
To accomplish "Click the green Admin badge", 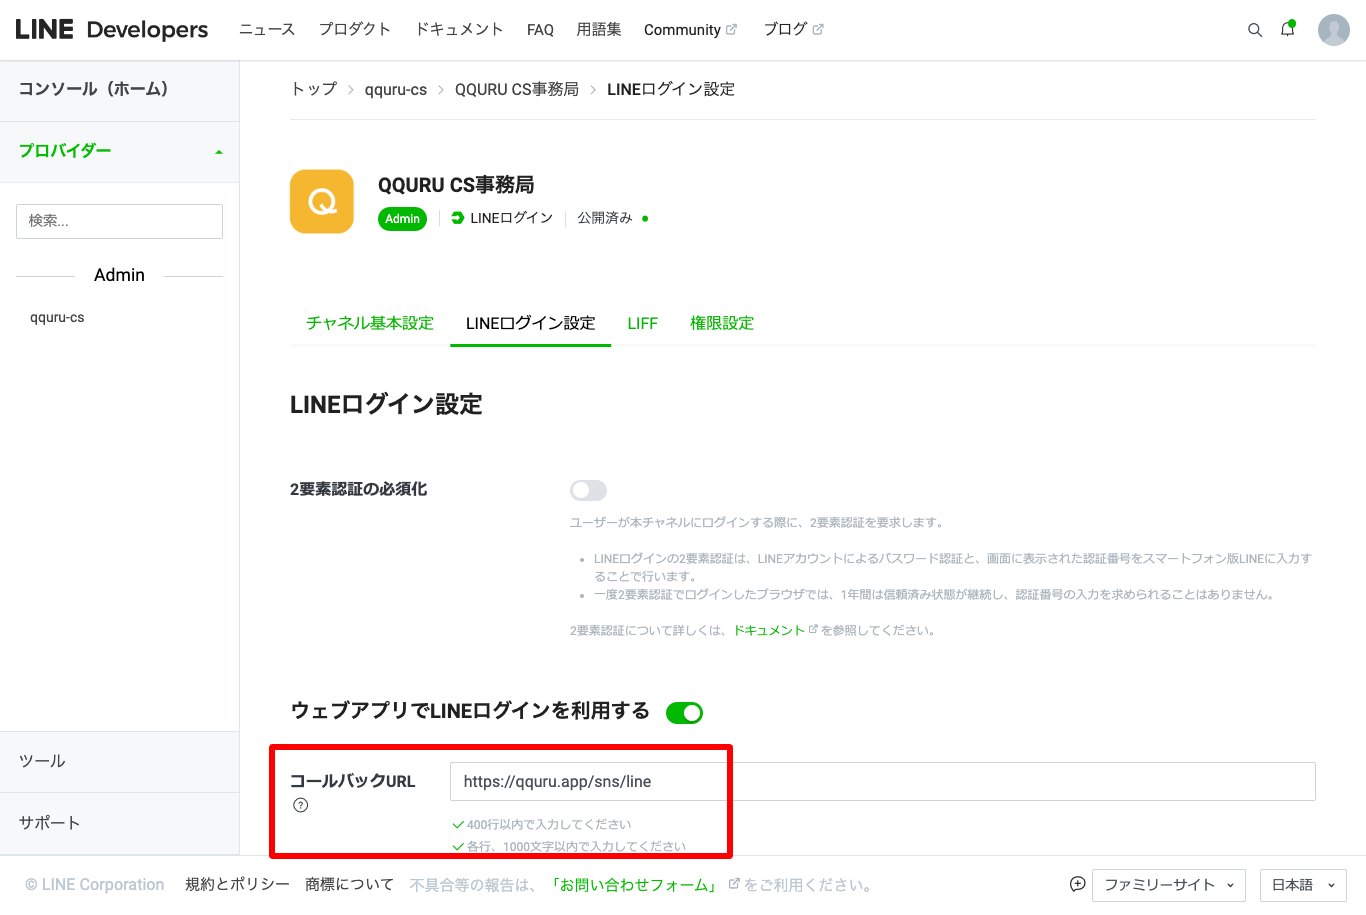I will (x=402, y=219).
